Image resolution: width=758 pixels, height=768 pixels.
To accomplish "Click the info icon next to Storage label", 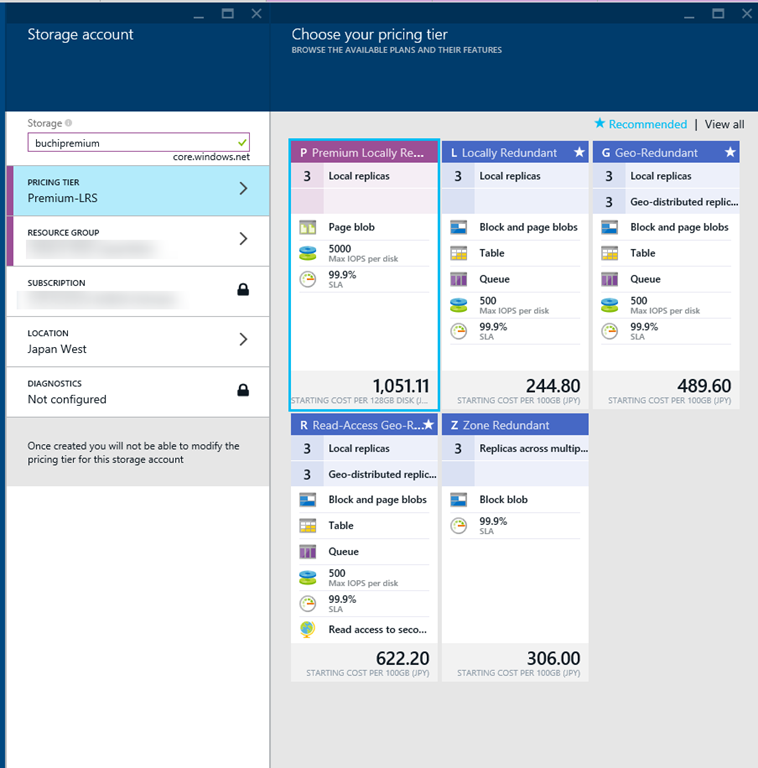I will 69,123.
